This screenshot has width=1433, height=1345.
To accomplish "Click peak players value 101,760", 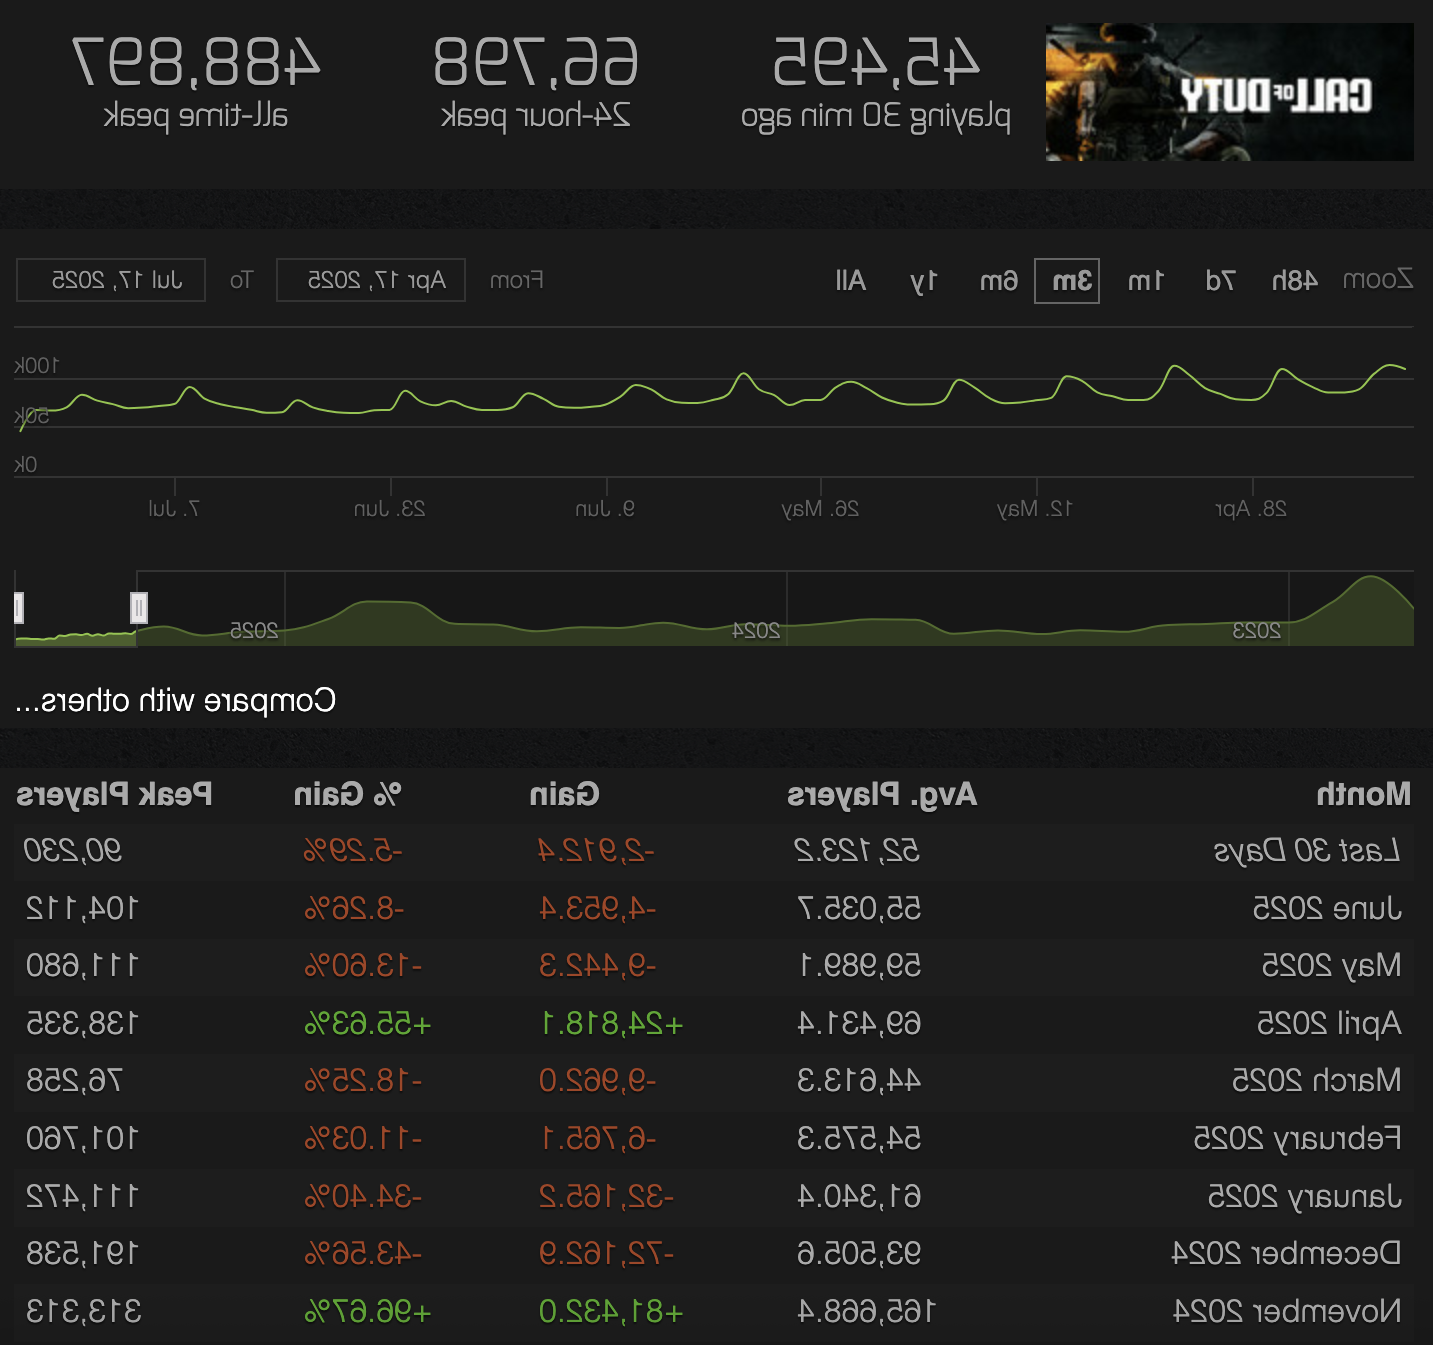I will (82, 1139).
